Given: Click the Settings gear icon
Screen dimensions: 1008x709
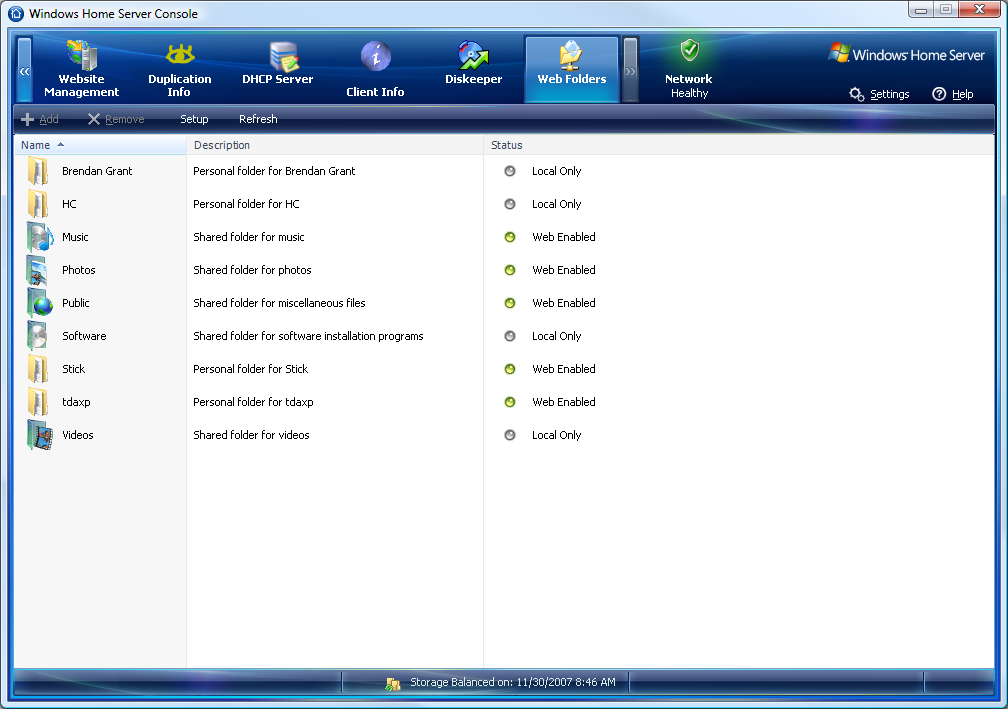Looking at the screenshot, I should pyautogui.click(x=856, y=94).
